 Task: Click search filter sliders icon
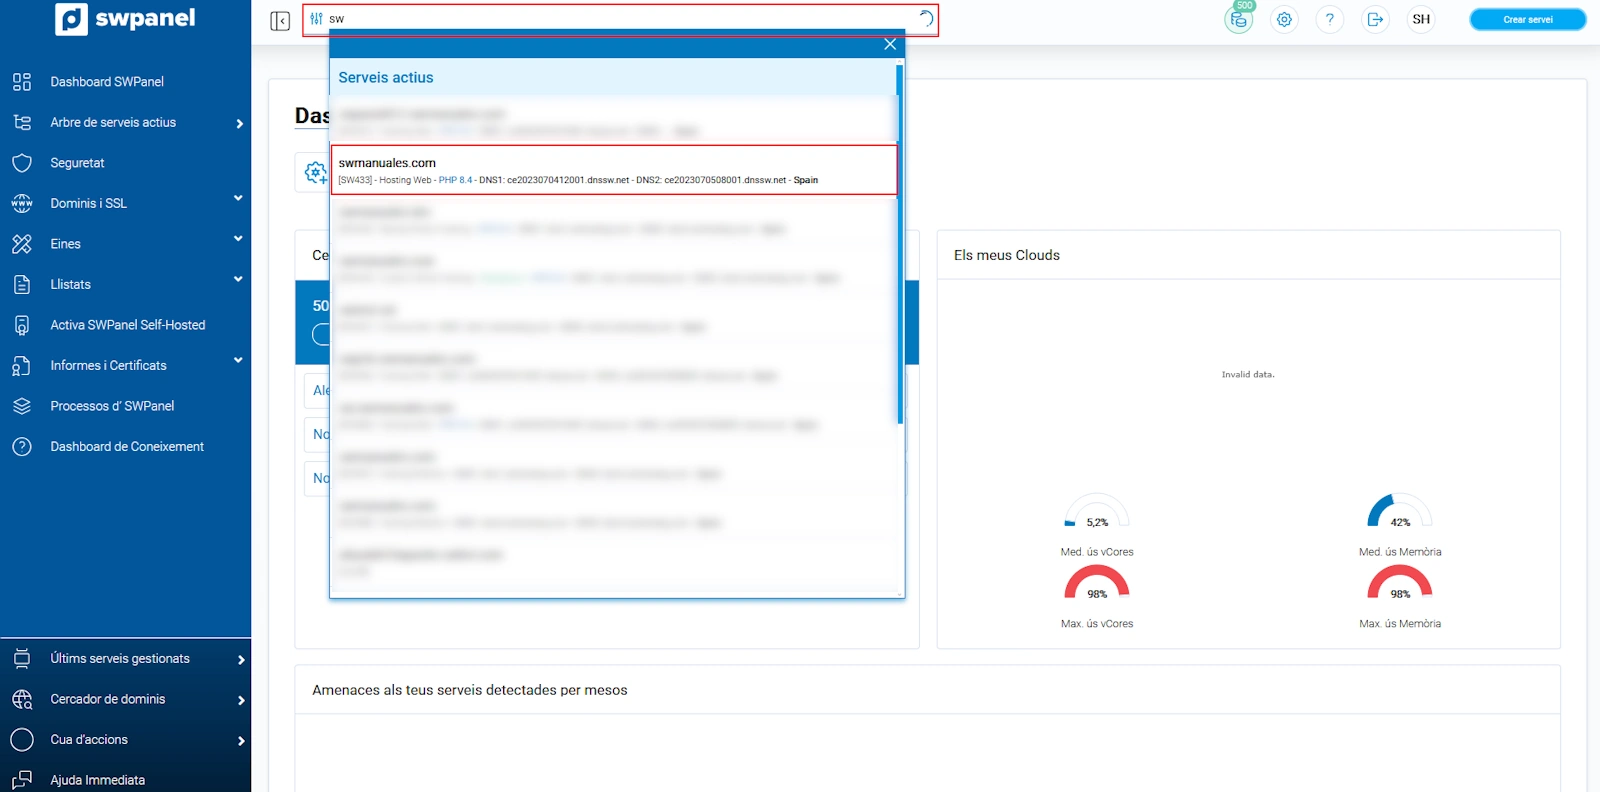click(316, 19)
